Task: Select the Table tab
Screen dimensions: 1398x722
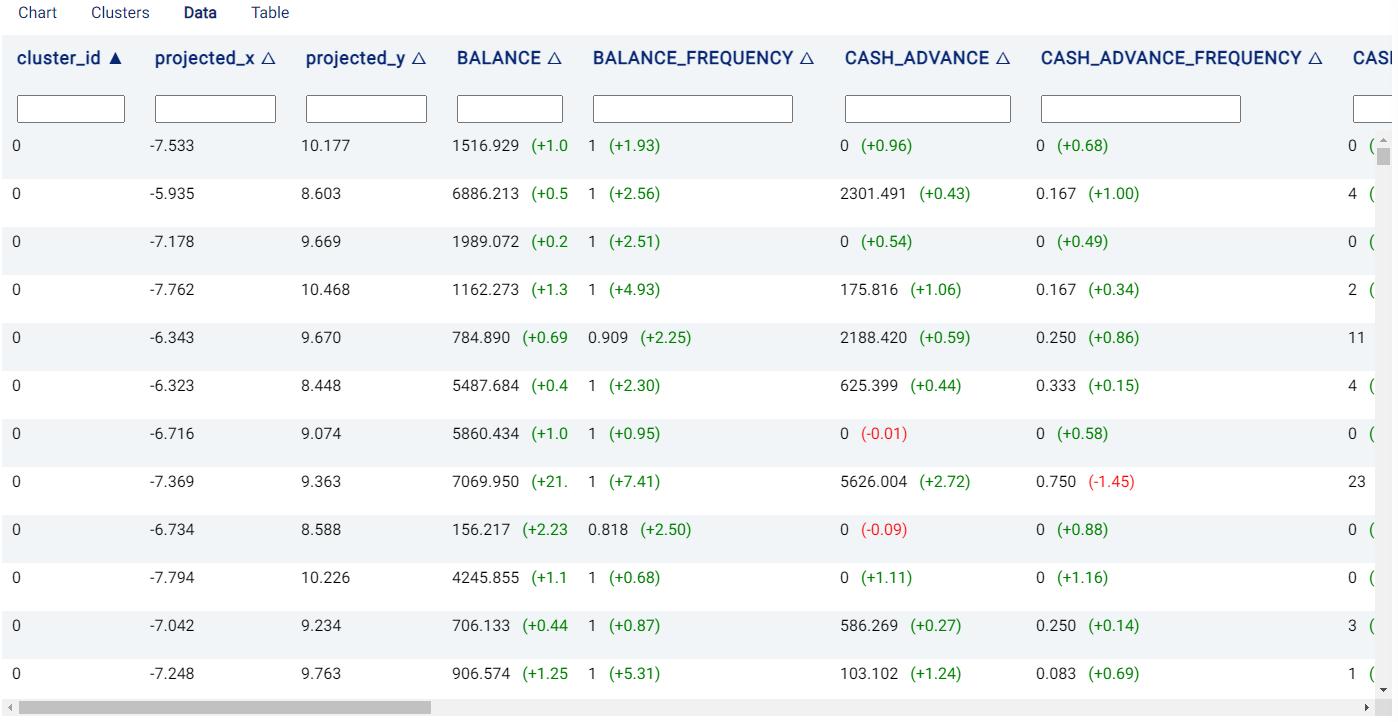Action: pyautogui.click(x=270, y=13)
